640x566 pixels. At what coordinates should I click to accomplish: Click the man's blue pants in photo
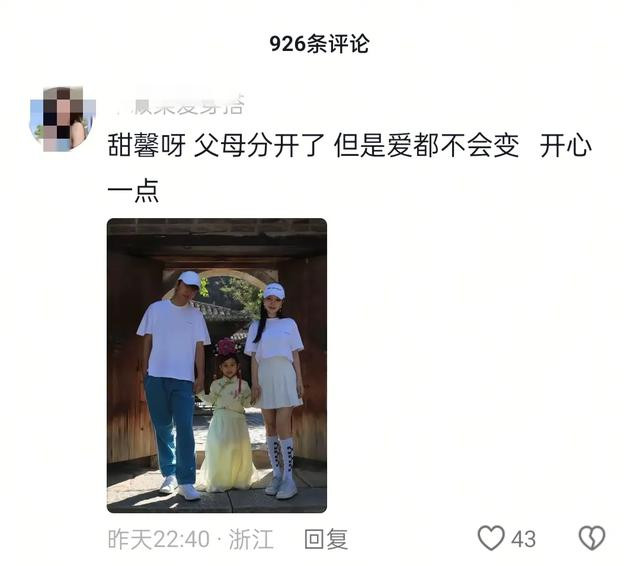point(171,428)
